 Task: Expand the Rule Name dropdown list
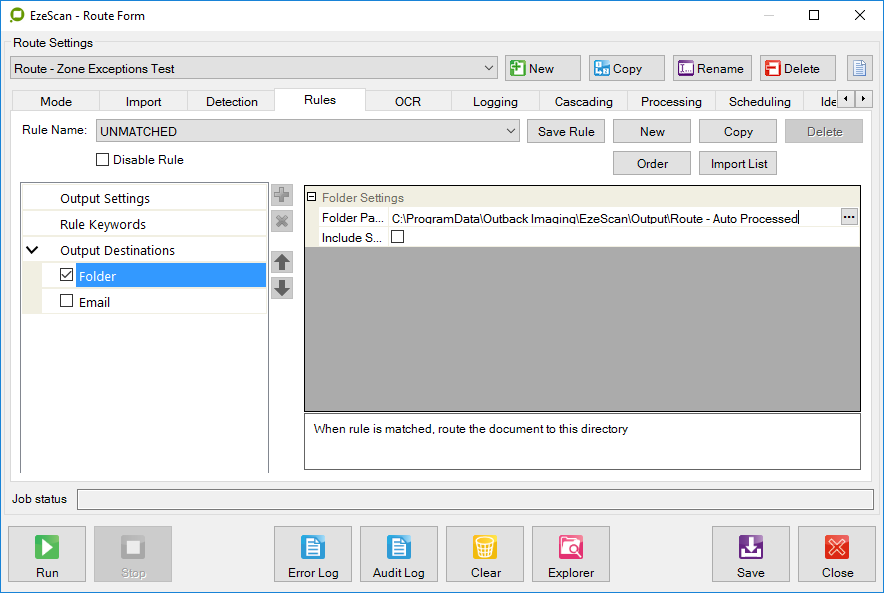[x=511, y=132]
